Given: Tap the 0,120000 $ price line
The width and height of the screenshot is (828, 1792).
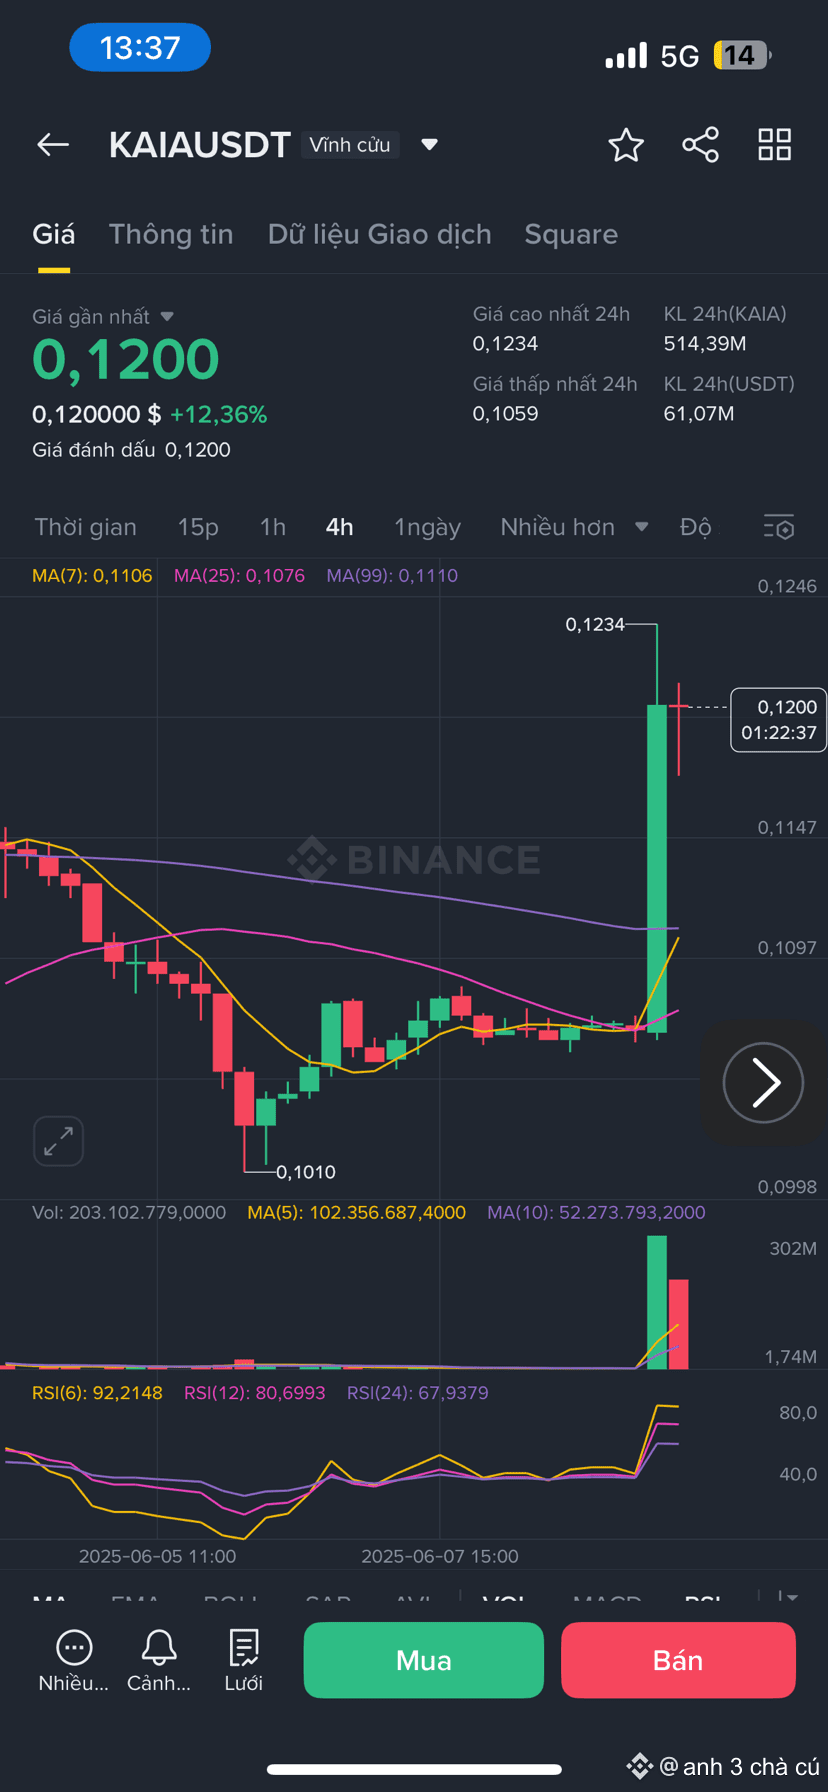Looking at the screenshot, I should click(96, 414).
